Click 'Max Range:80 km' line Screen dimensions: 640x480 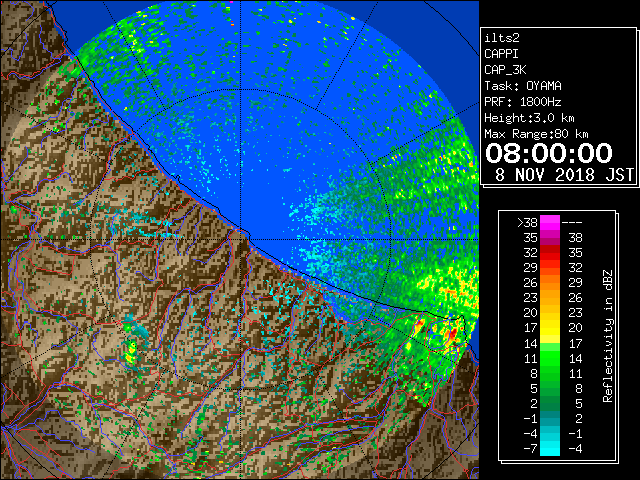pos(536,134)
